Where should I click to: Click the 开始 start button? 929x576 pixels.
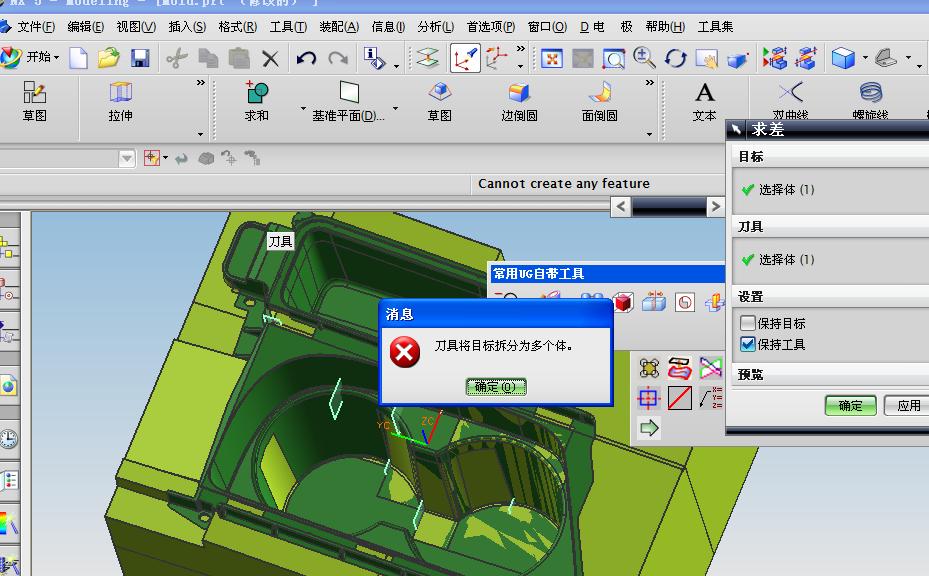click(x=30, y=57)
